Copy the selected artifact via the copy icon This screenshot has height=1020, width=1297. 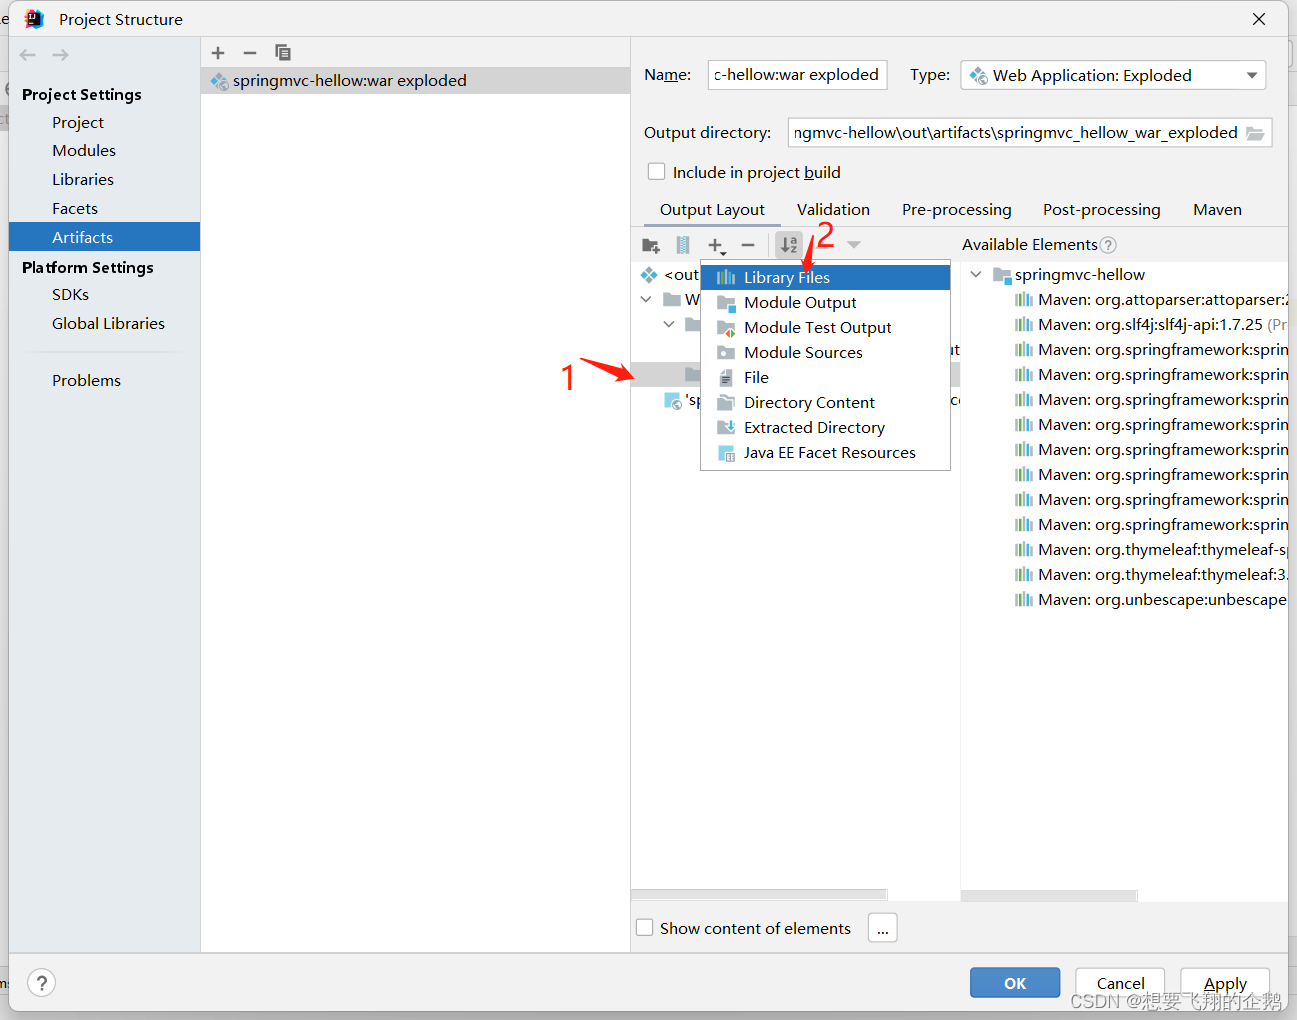[283, 52]
